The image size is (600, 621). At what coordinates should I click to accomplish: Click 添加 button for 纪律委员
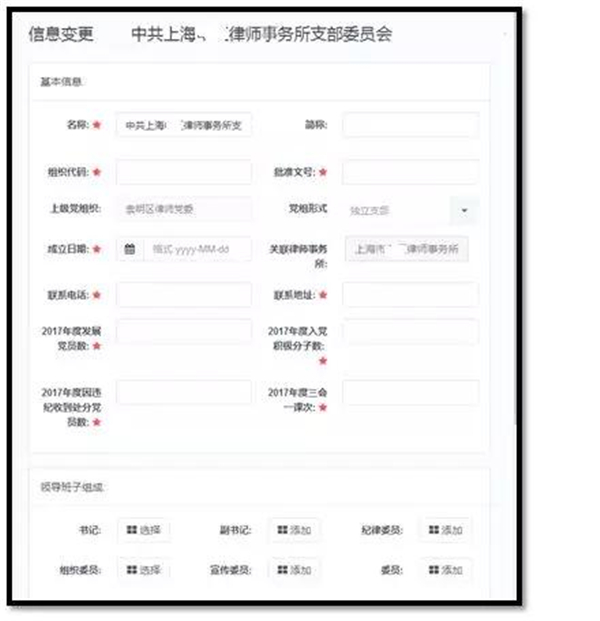(x=446, y=530)
